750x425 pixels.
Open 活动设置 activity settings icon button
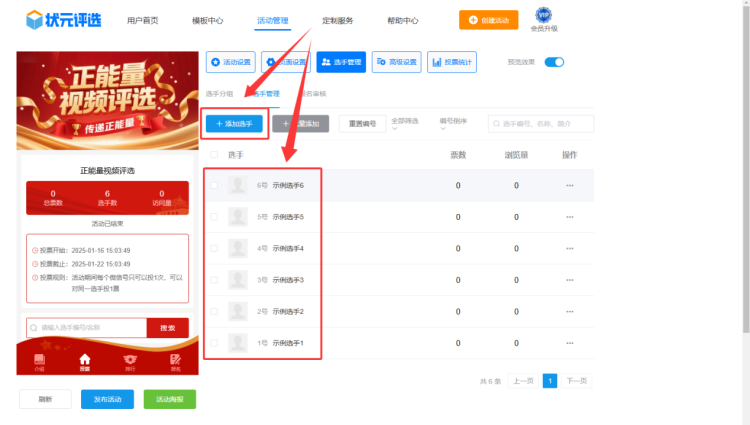coord(231,62)
